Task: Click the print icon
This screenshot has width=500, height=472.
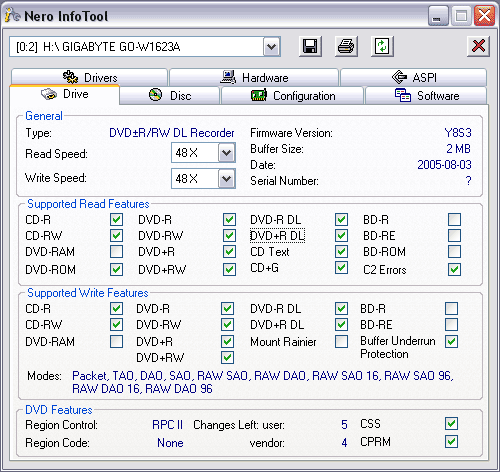Action: point(346,46)
